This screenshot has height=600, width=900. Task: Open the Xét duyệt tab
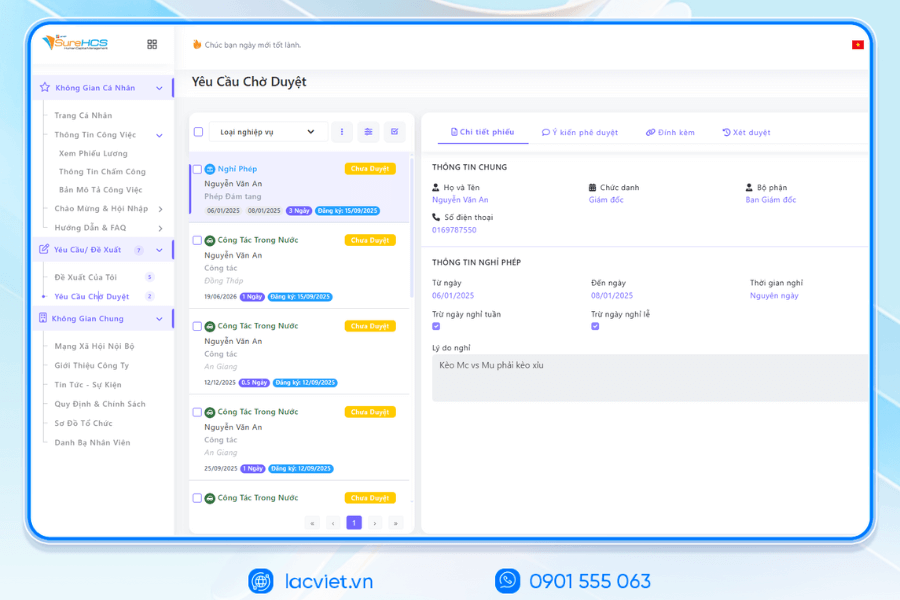tap(746, 132)
